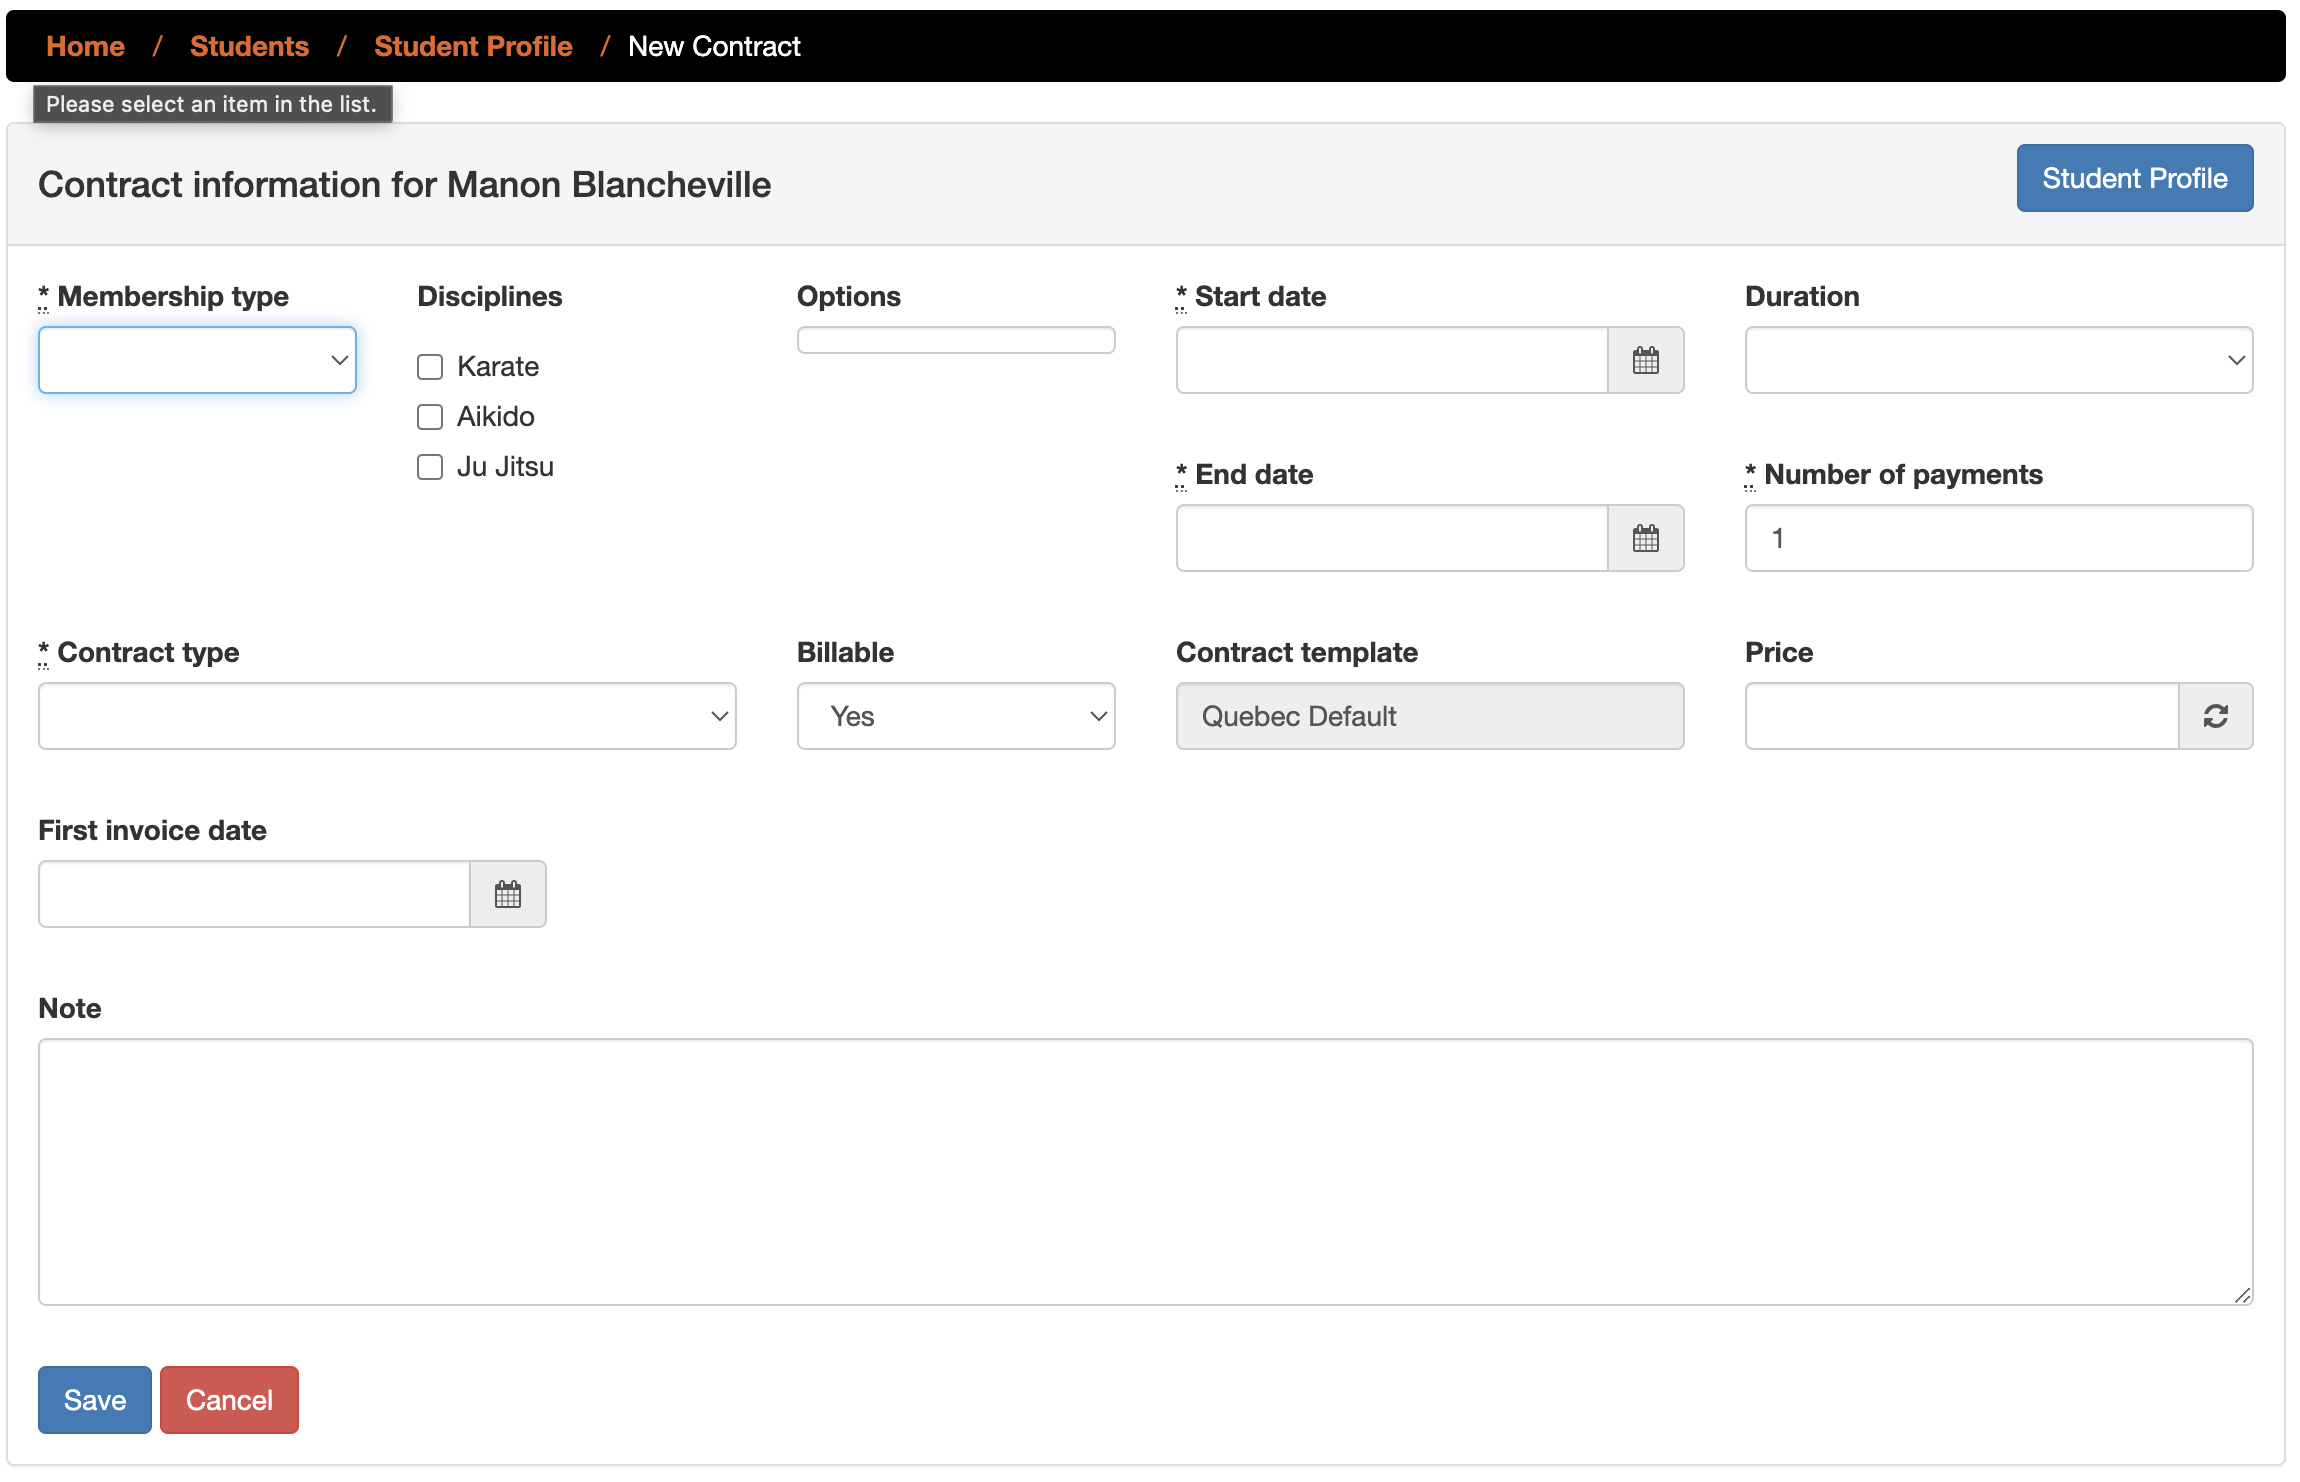The image size is (2300, 1482).
Task: Tick the Ju Jitsu checkbox
Action: (430, 467)
